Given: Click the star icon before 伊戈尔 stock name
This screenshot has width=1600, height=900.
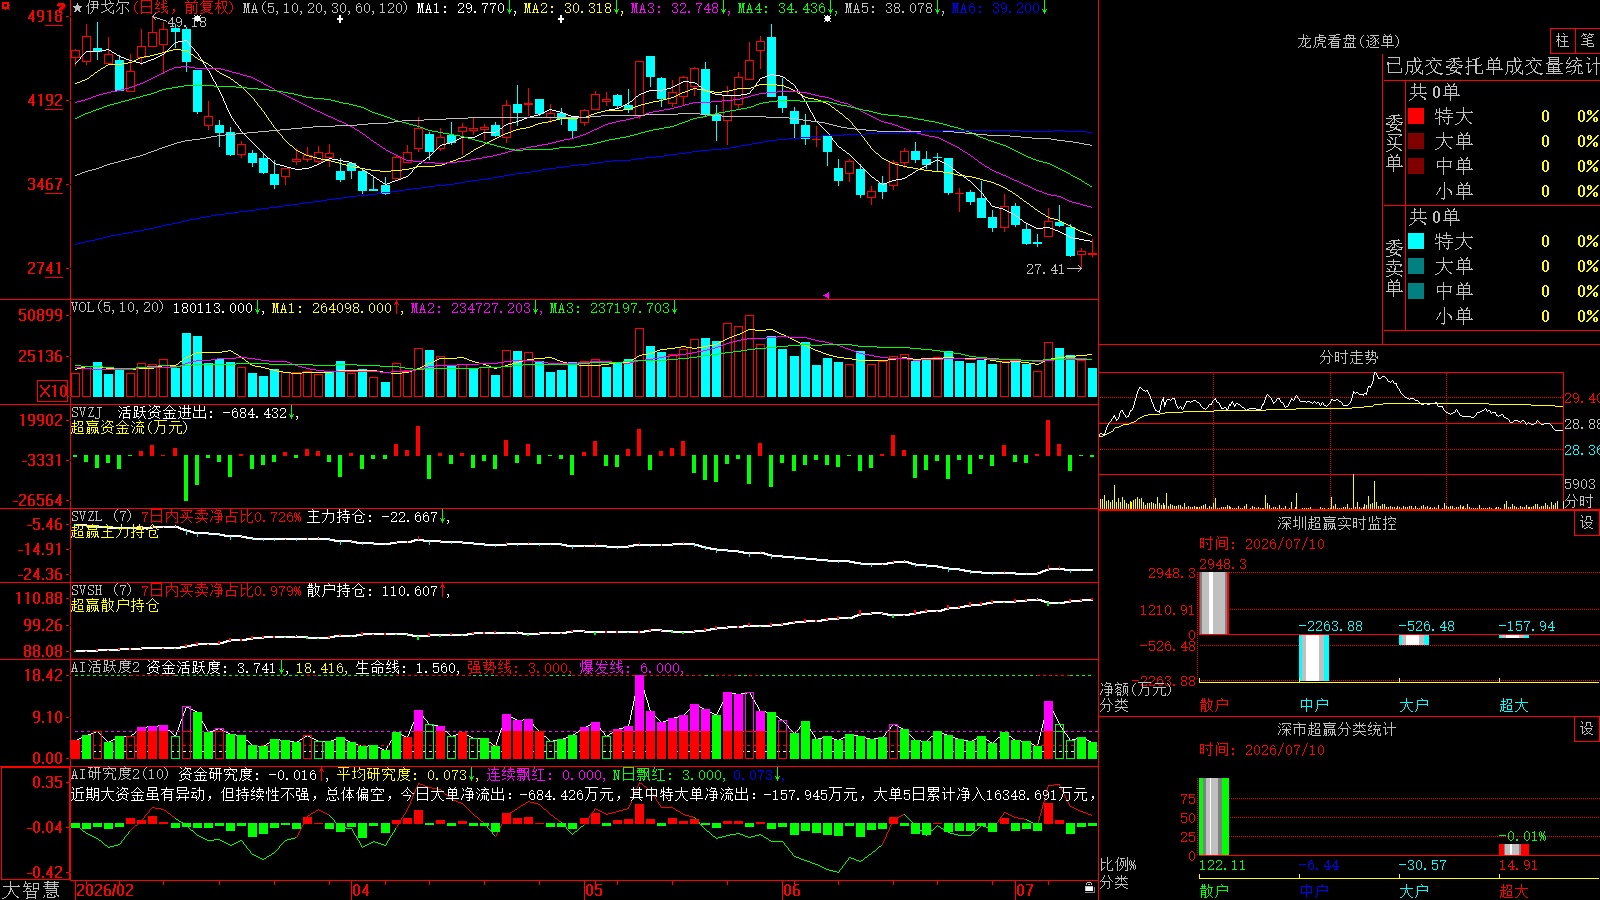Looking at the screenshot, I should [78, 8].
